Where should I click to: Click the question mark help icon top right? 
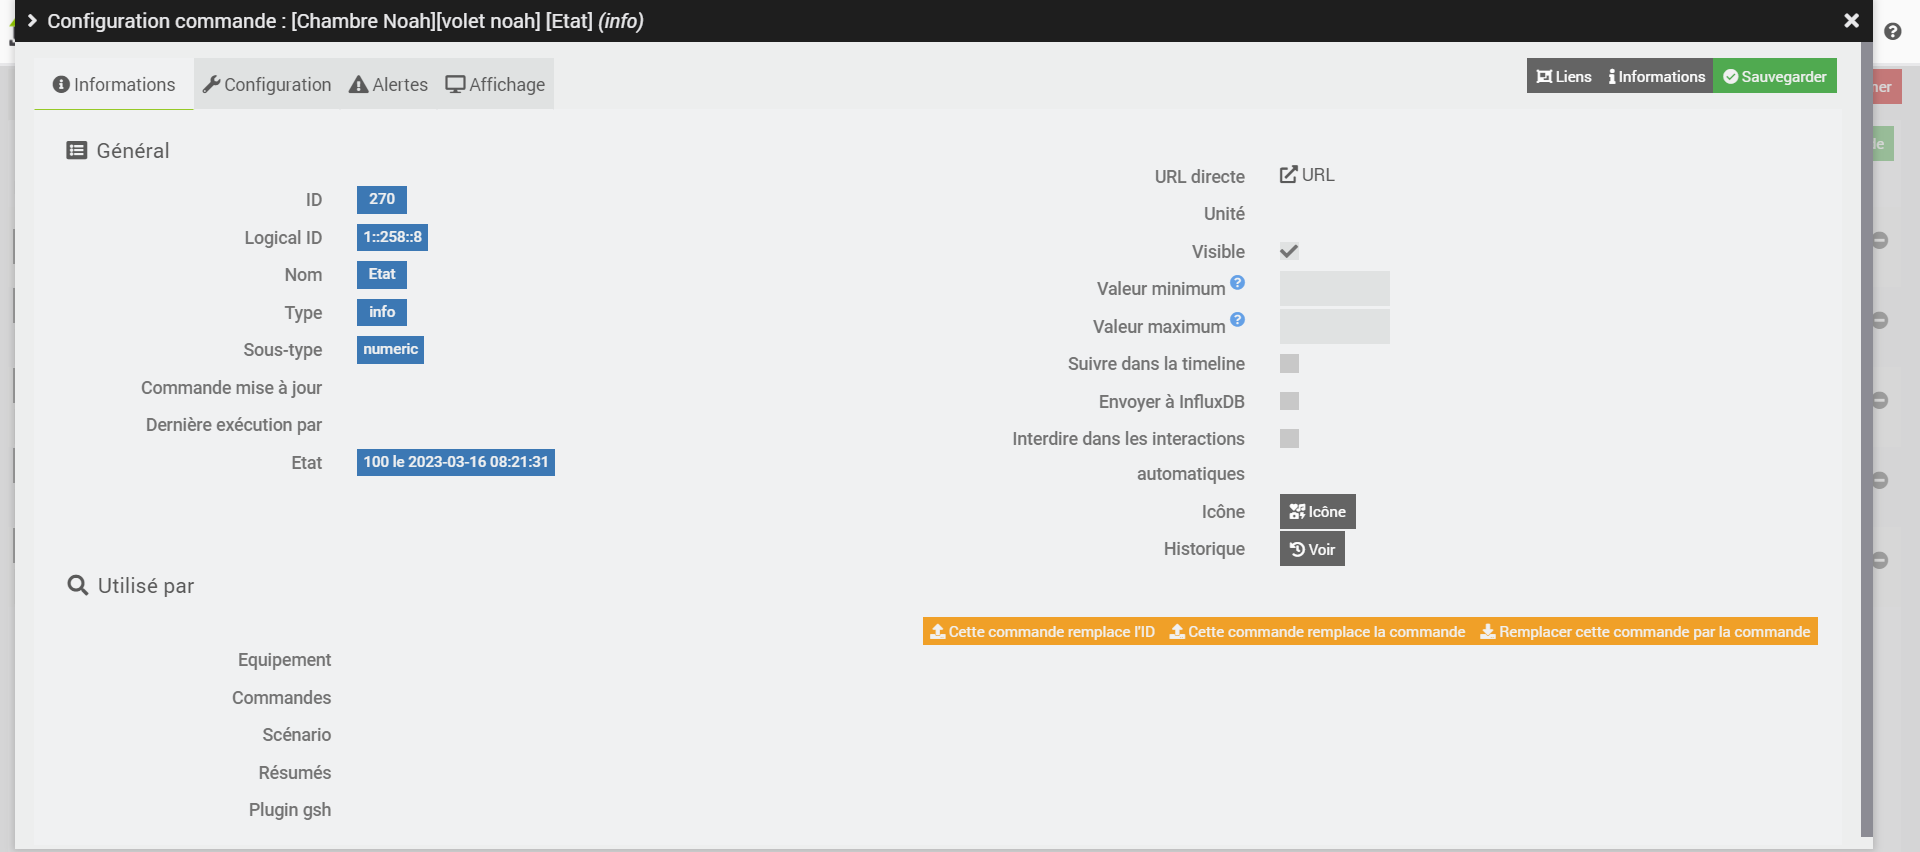pyautogui.click(x=1892, y=32)
